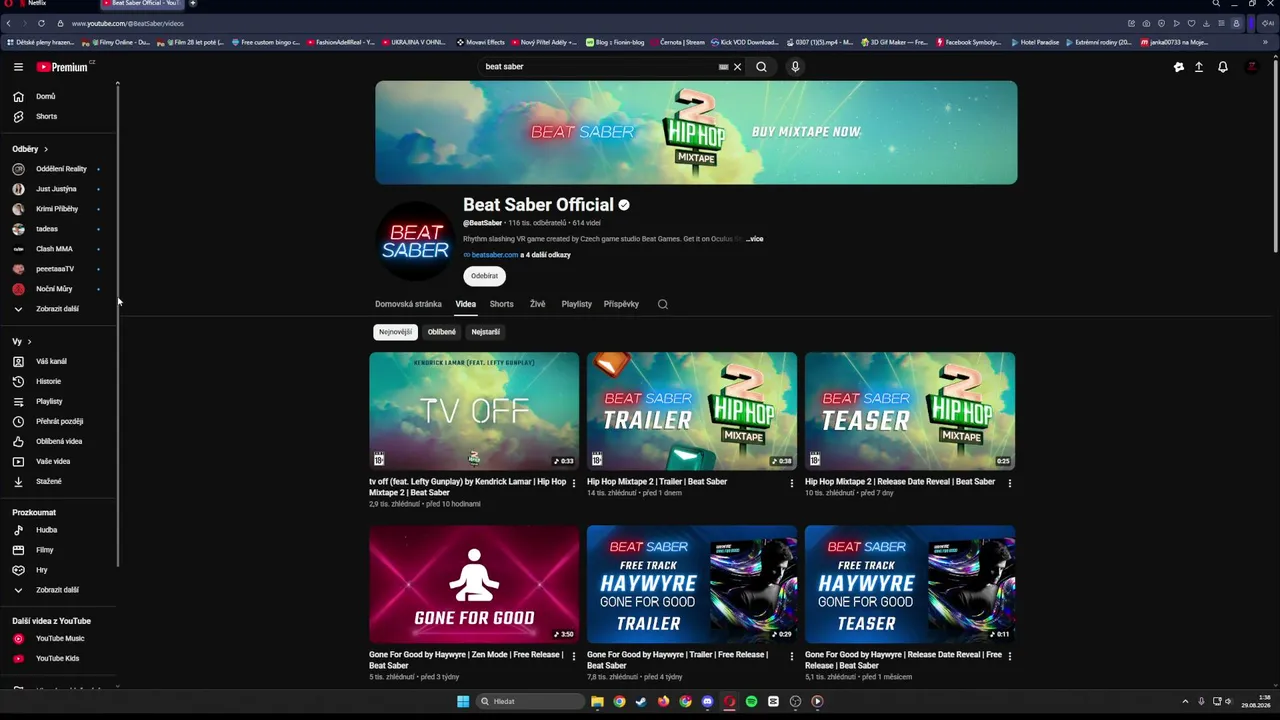Open options for Gone For Good Zen Mode
Image resolution: width=1280 pixels, height=720 pixels.
(573, 657)
